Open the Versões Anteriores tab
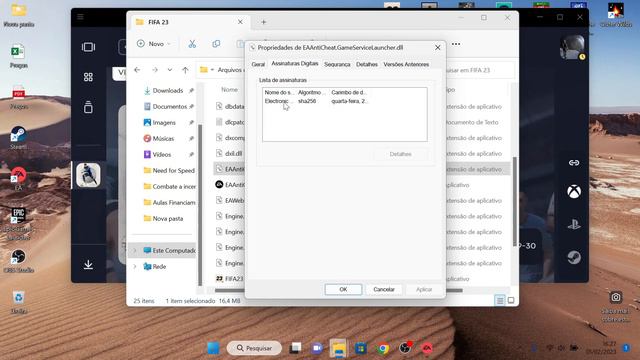Viewport: 640px width, 360px height. click(406, 64)
